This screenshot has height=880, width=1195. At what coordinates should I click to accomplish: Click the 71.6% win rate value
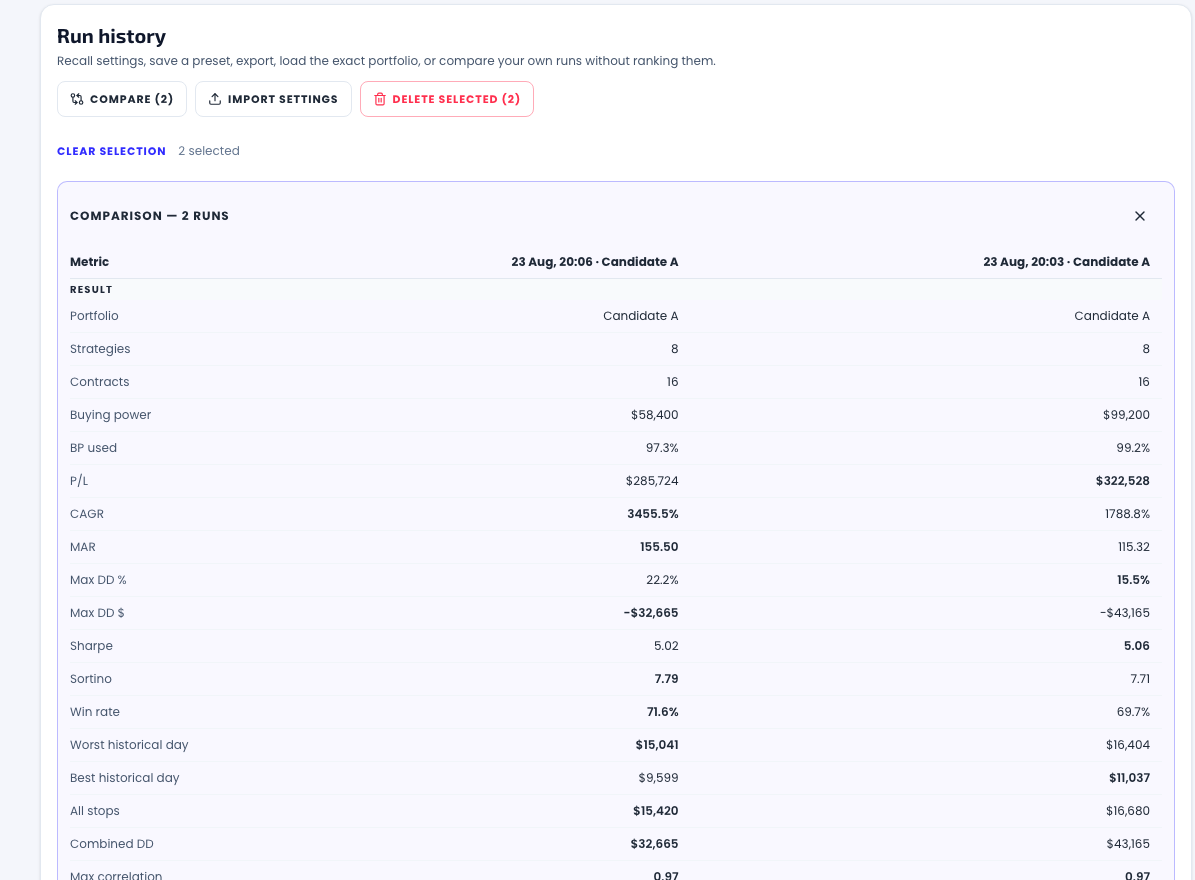point(662,712)
